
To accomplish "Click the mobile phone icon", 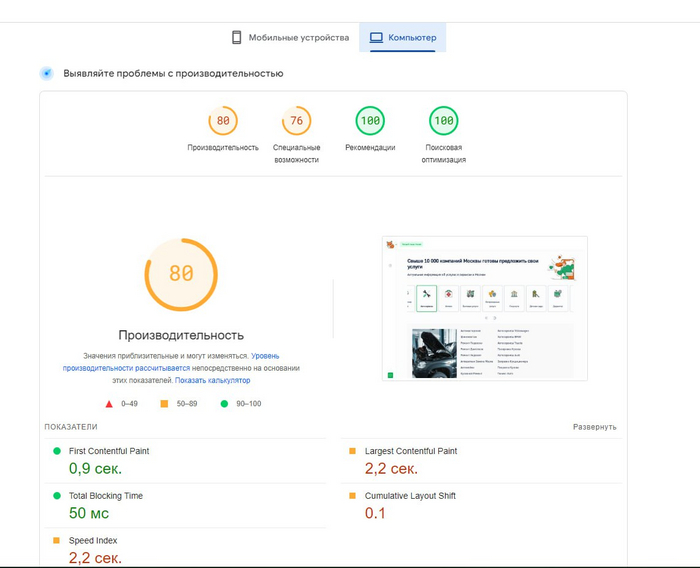I will (x=237, y=38).
